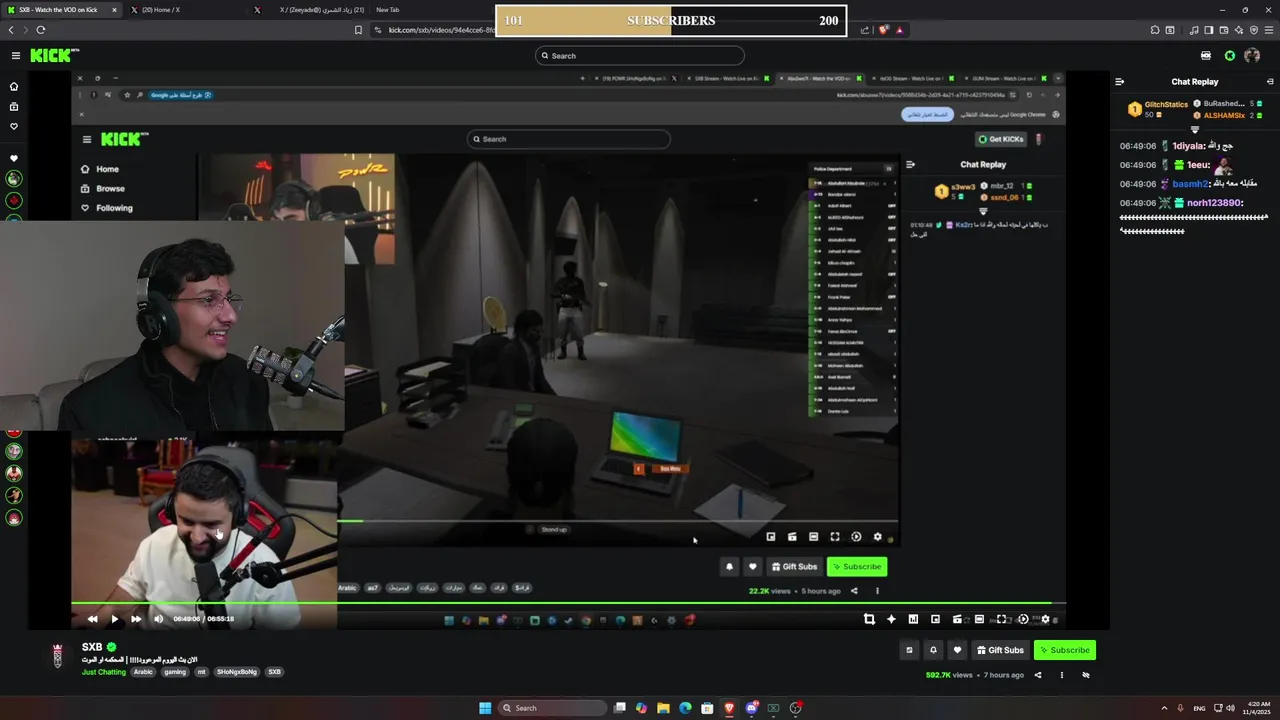Reload the current page
The width and height of the screenshot is (1280, 720).
click(x=40, y=30)
